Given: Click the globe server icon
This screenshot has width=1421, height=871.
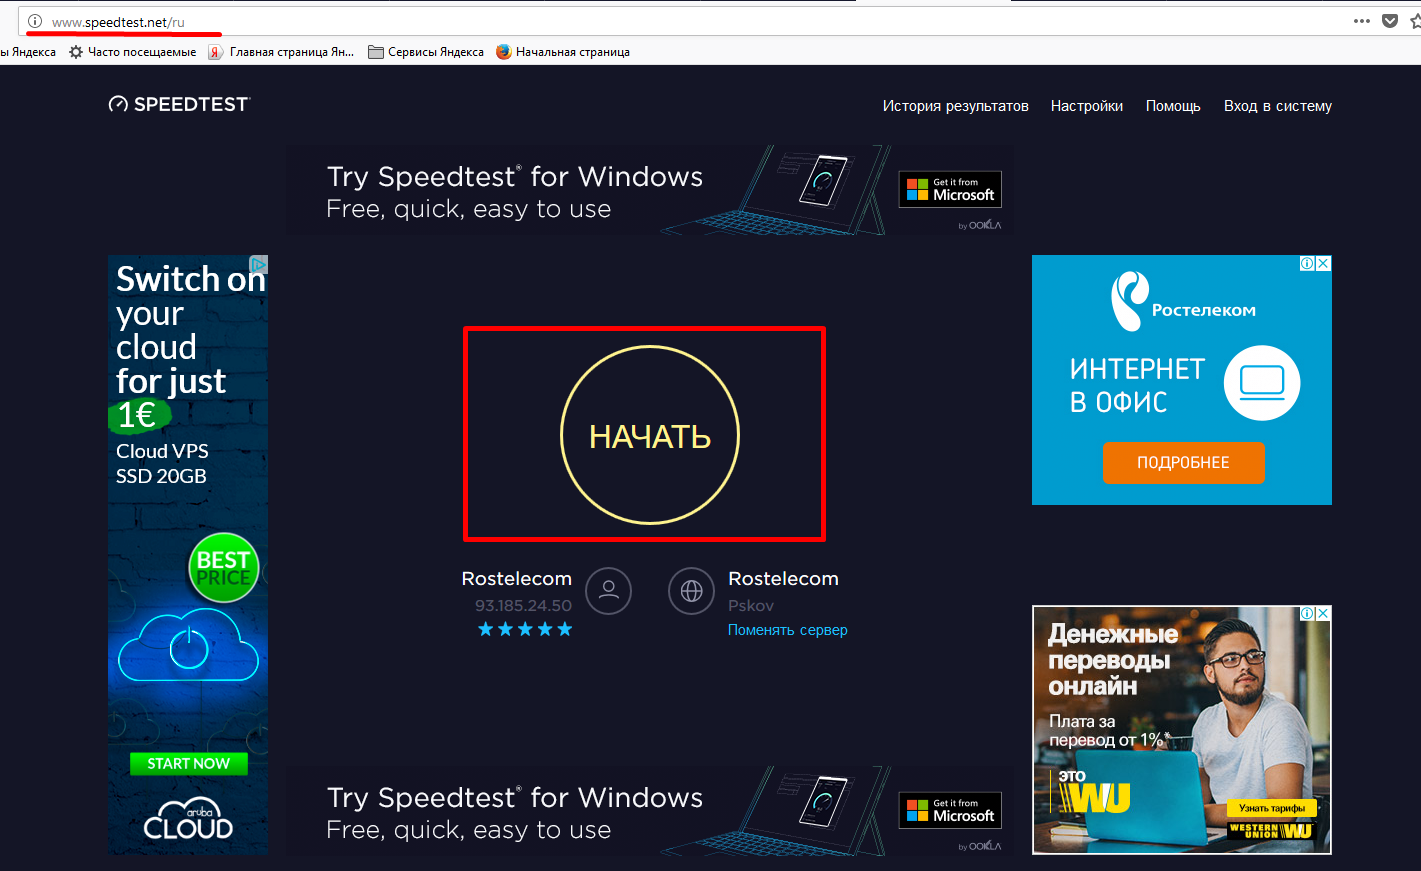Looking at the screenshot, I should tap(691, 591).
